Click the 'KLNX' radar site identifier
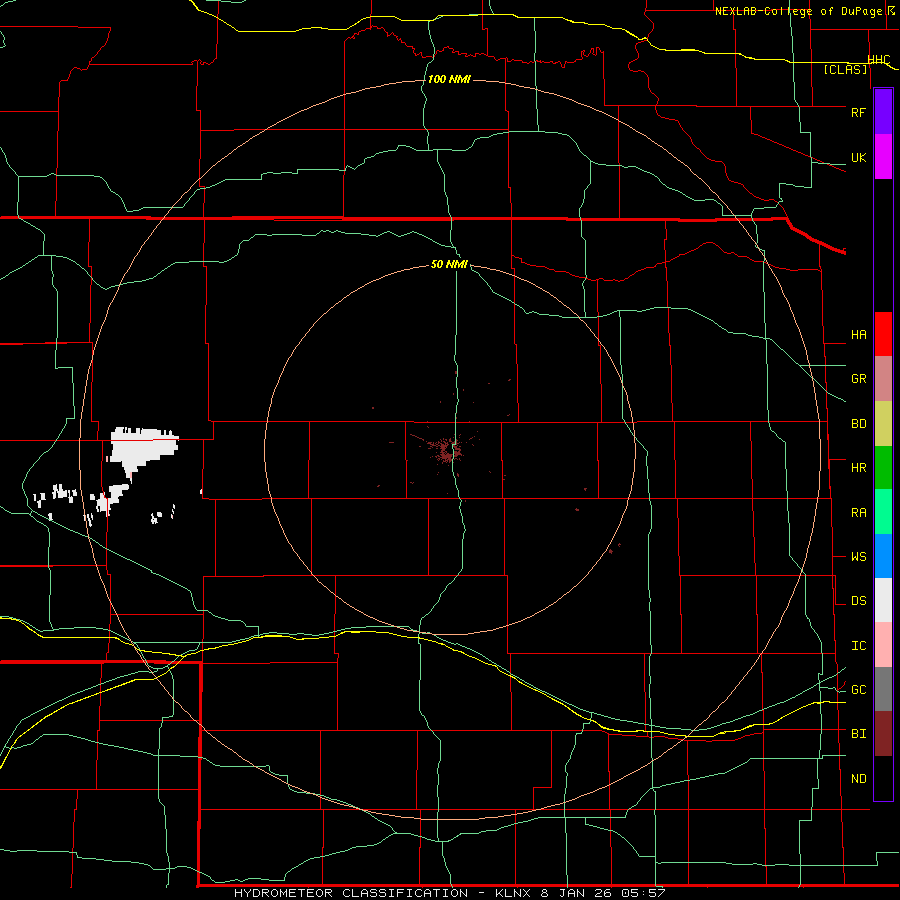Viewport: 900px width, 900px height. pyautogui.click(x=514, y=893)
